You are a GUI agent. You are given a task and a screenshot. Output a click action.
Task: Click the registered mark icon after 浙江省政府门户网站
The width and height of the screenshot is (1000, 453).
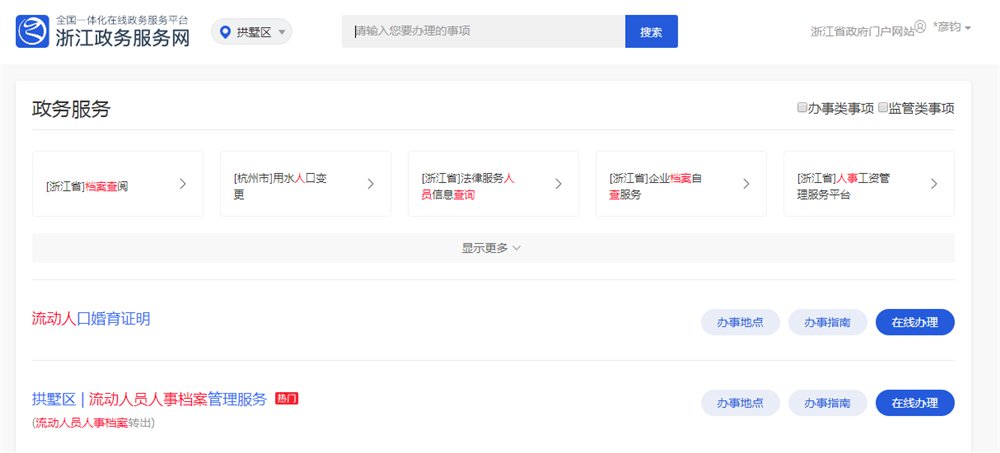point(920,28)
